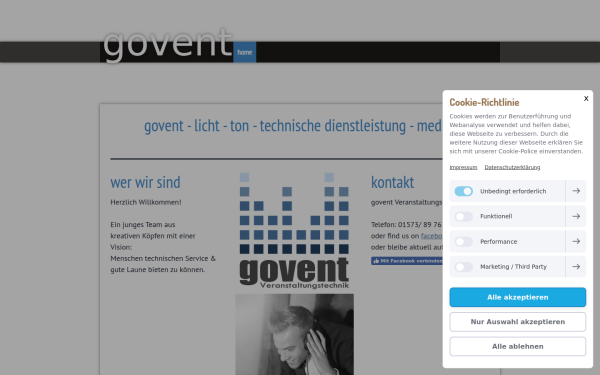Choose Nur Auswahl akzeptieren

click(x=517, y=322)
